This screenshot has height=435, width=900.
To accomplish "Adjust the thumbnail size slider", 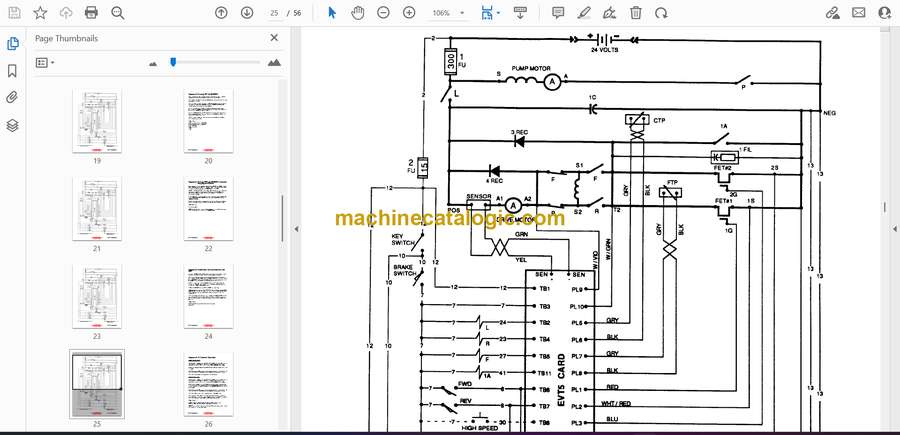I will coord(173,62).
